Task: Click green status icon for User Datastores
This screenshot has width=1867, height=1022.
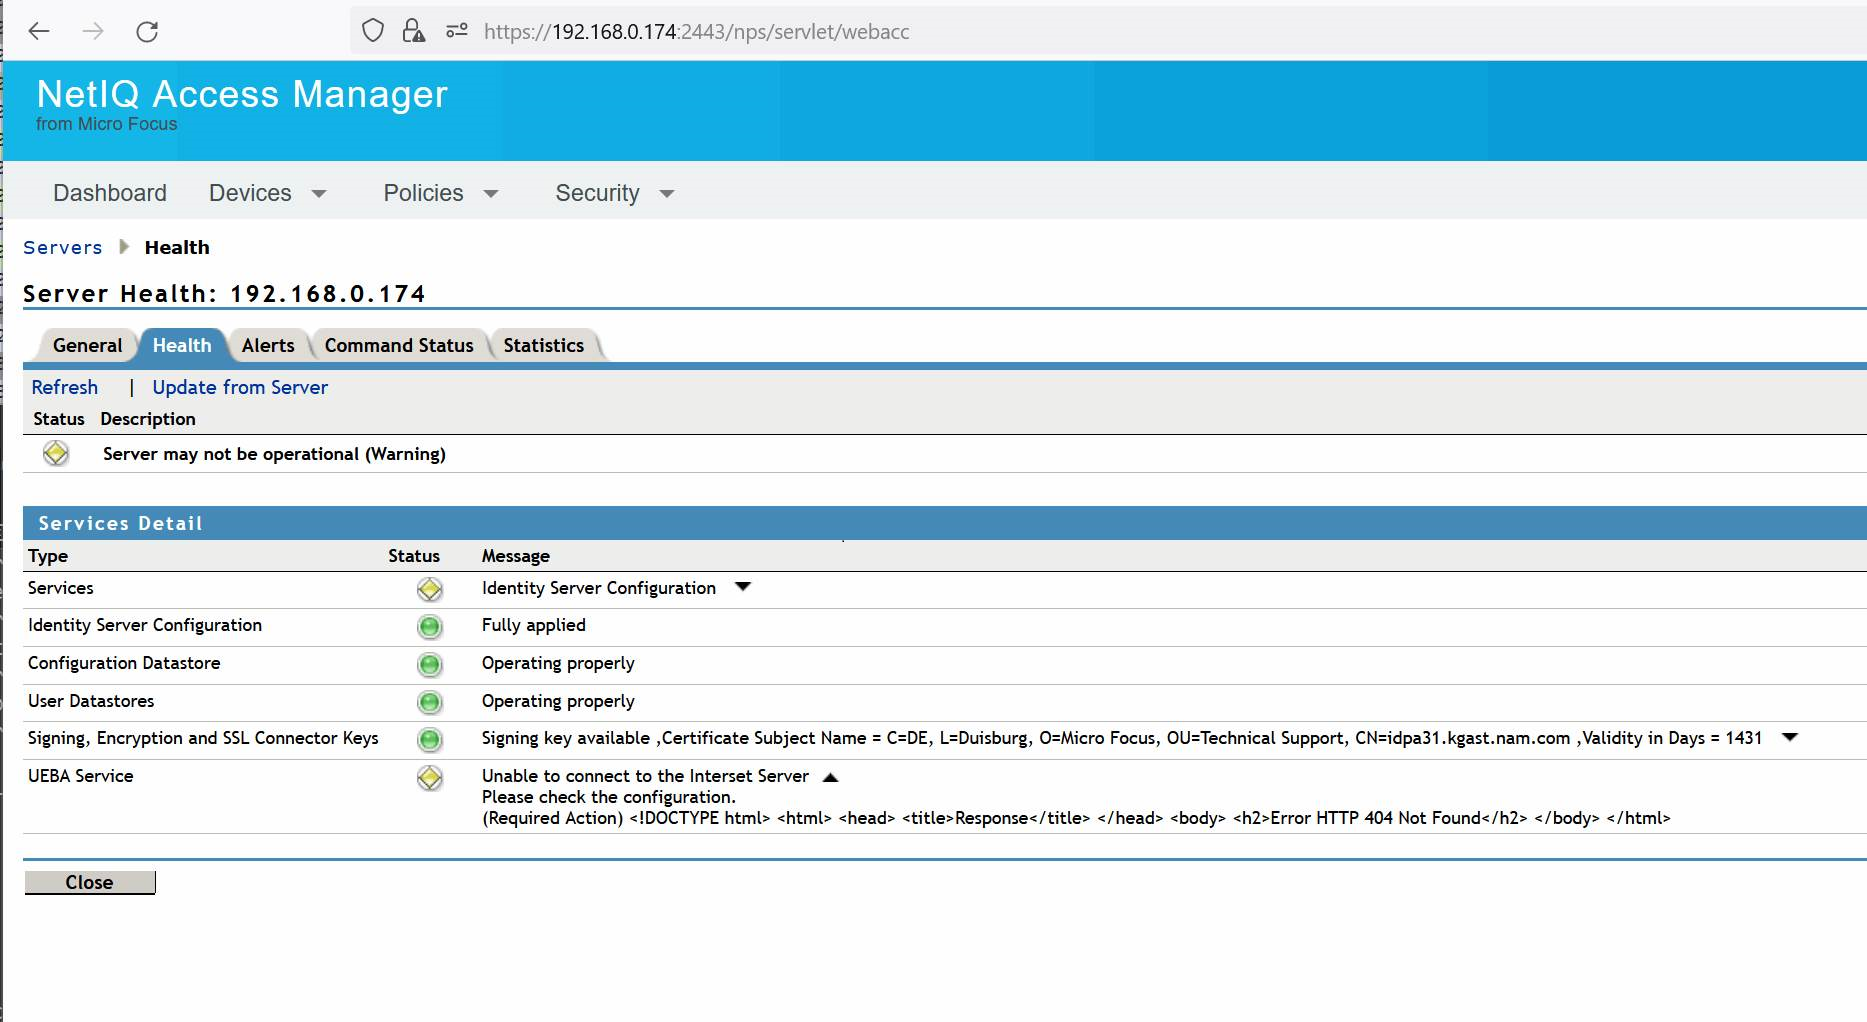Action: tap(429, 702)
